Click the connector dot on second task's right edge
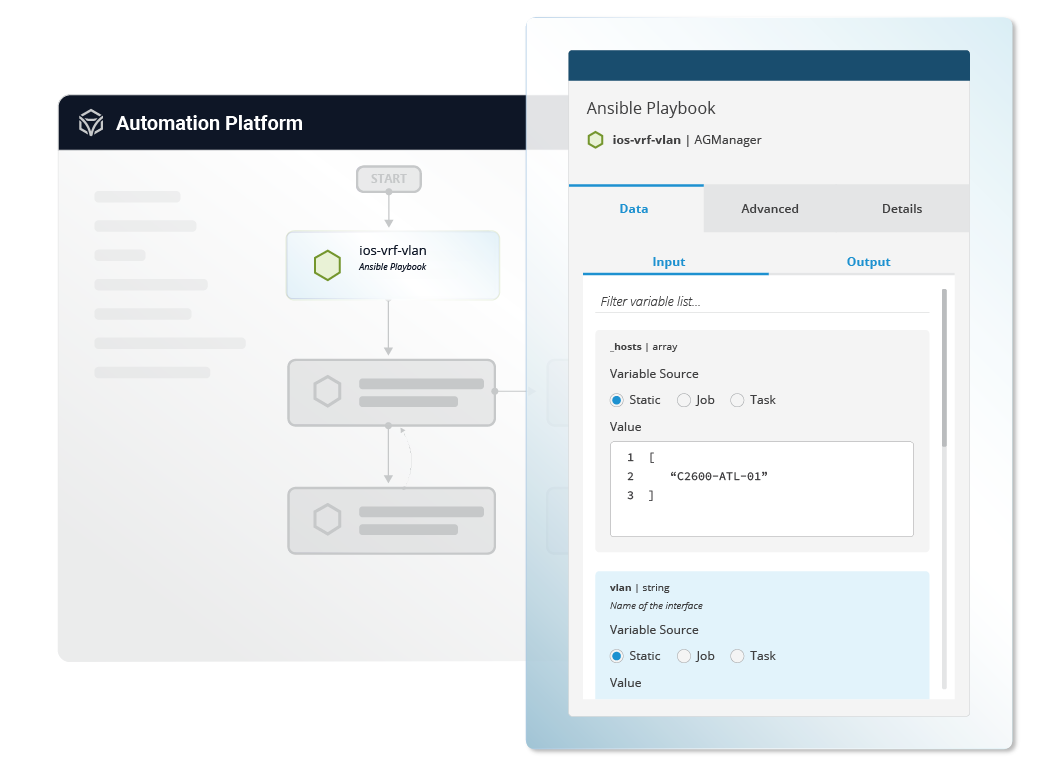The height and width of the screenshot is (777, 1061). point(495,392)
